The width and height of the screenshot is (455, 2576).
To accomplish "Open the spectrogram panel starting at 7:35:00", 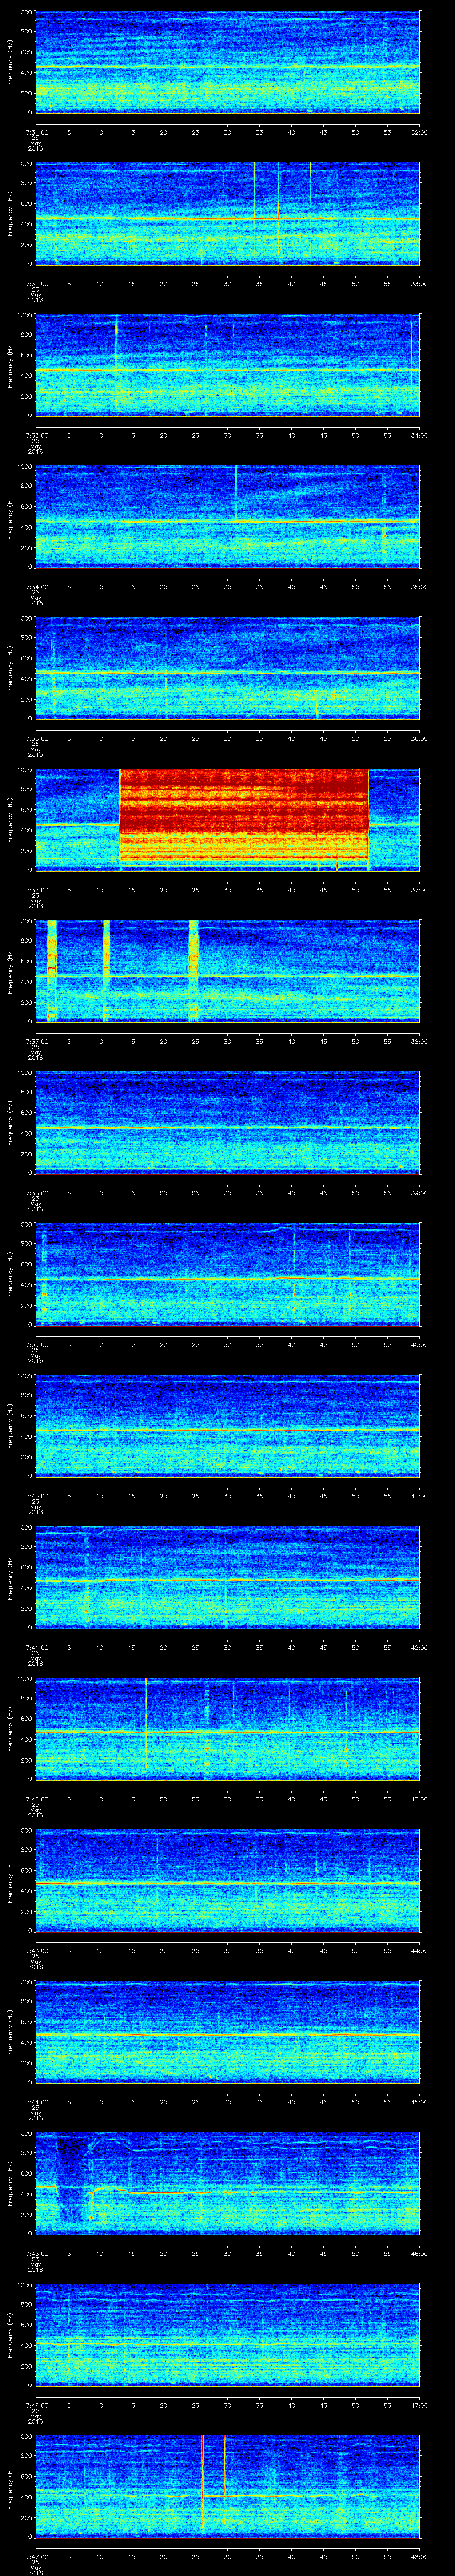I will pos(228,668).
